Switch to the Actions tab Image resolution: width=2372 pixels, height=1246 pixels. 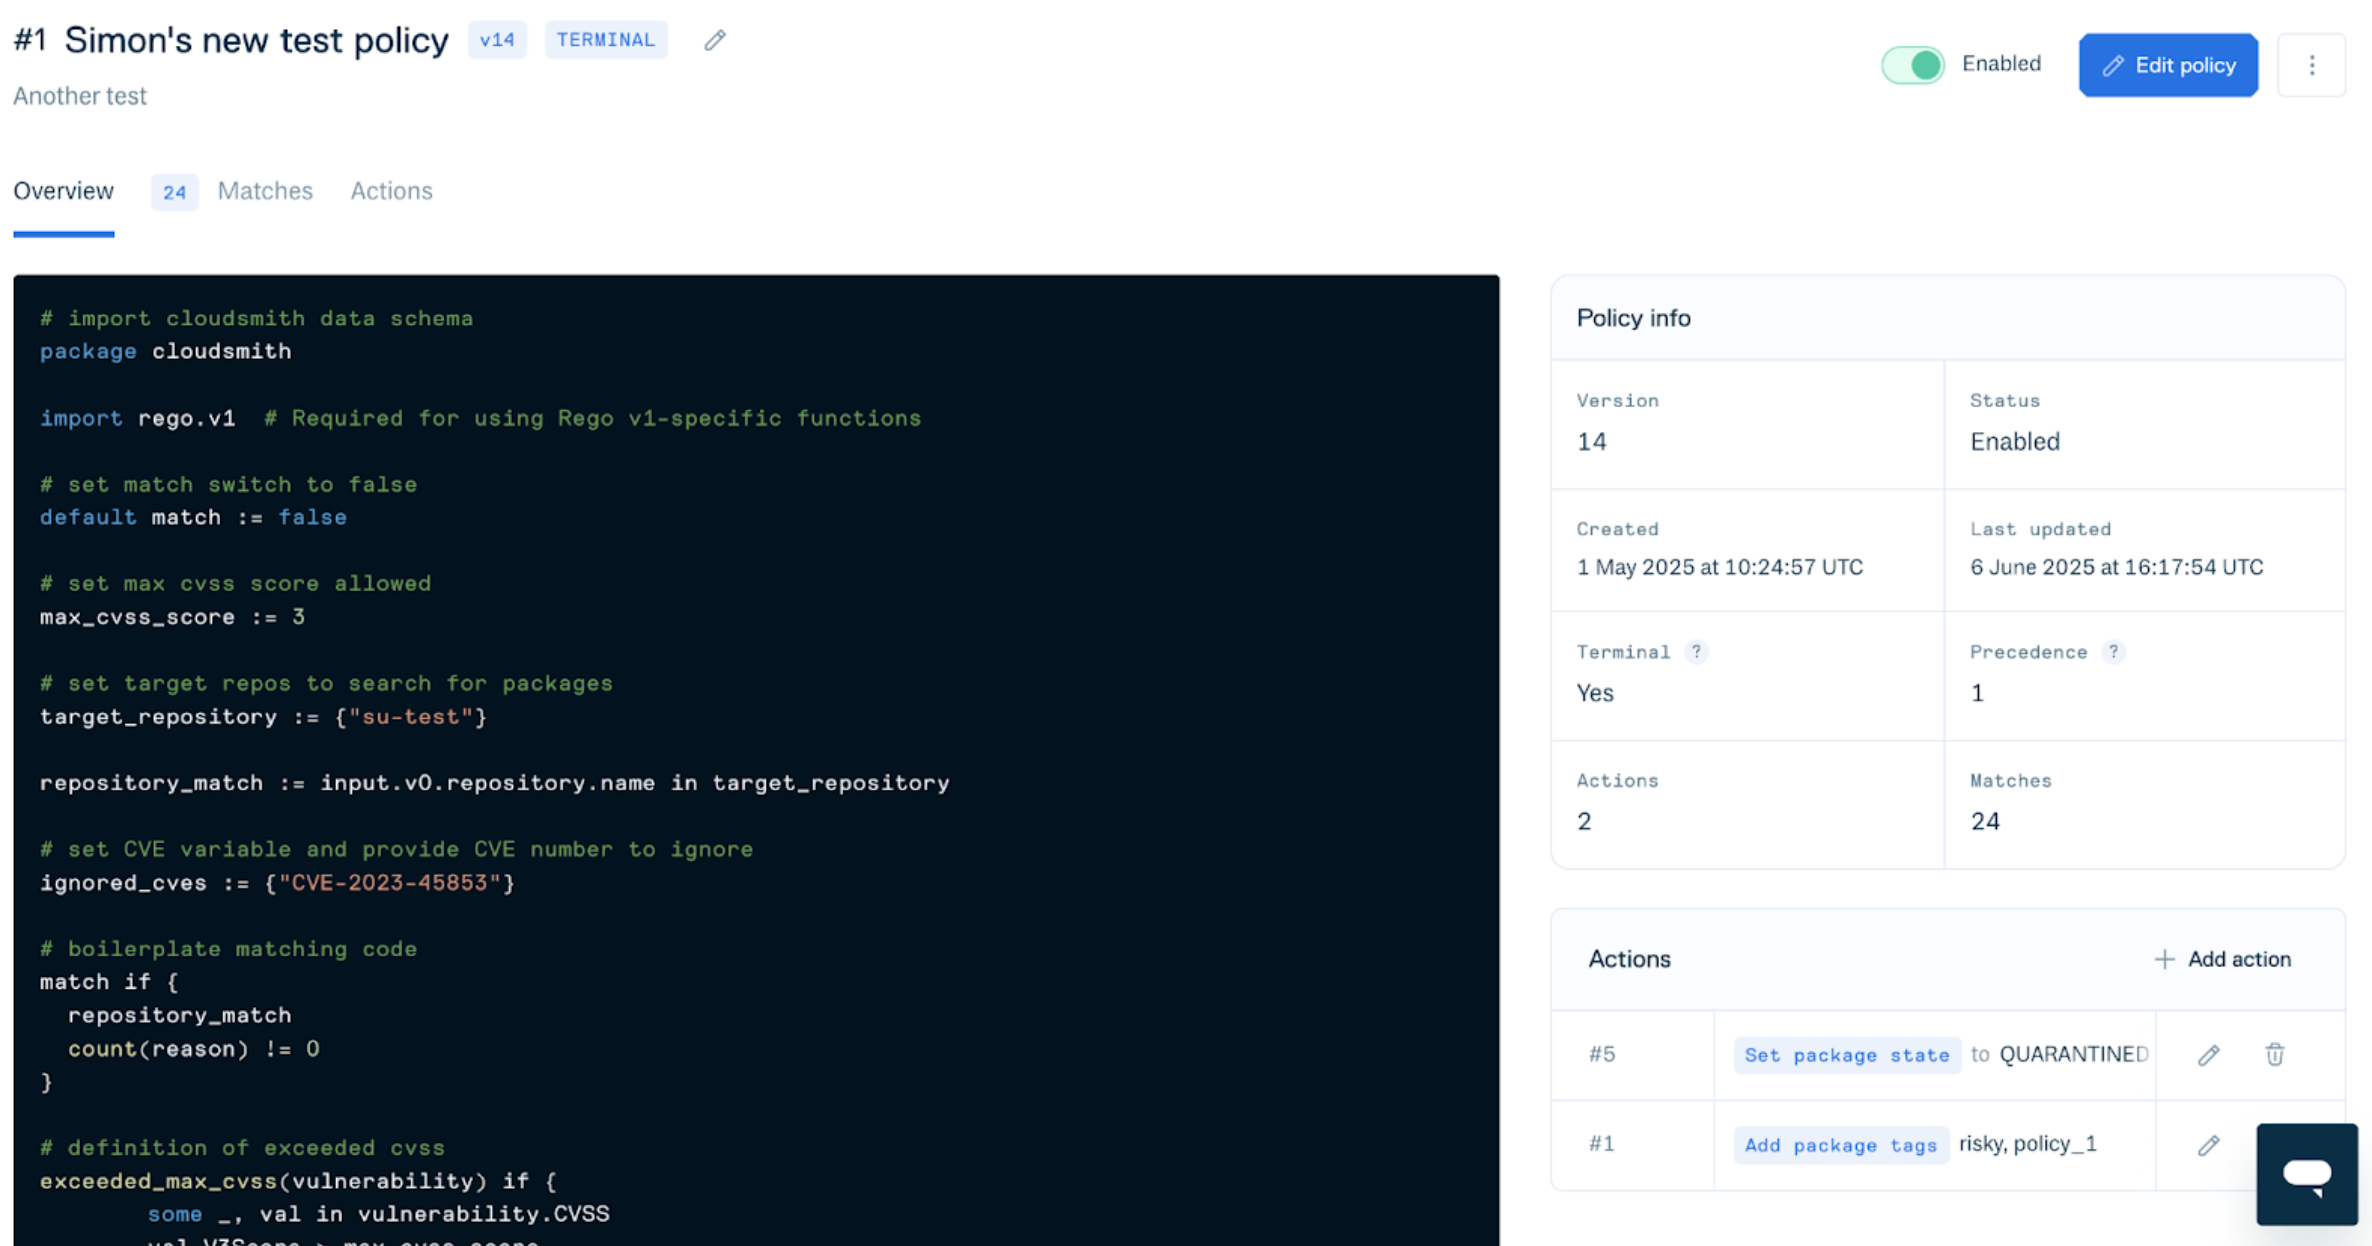(391, 191)
